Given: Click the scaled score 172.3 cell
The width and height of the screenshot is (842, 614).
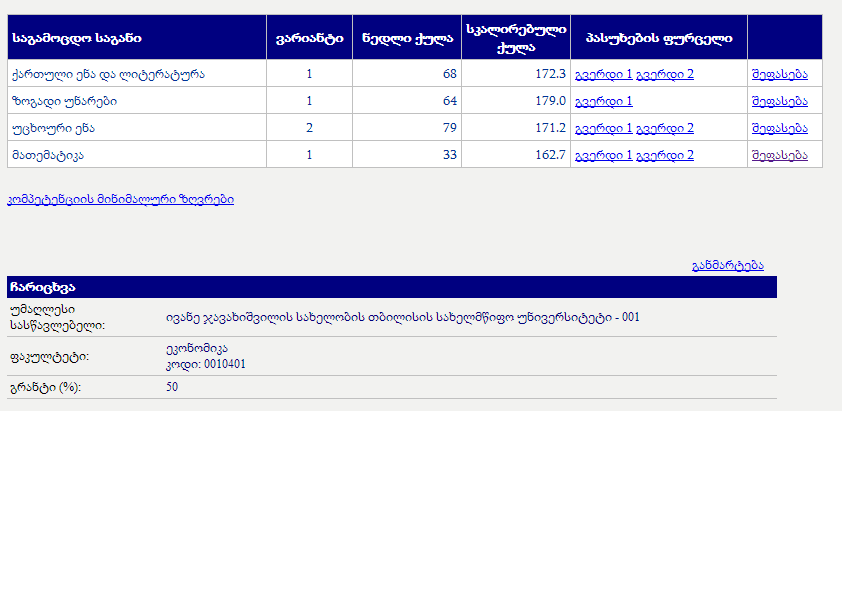Looking at the screenshot, I should (516, 74).
